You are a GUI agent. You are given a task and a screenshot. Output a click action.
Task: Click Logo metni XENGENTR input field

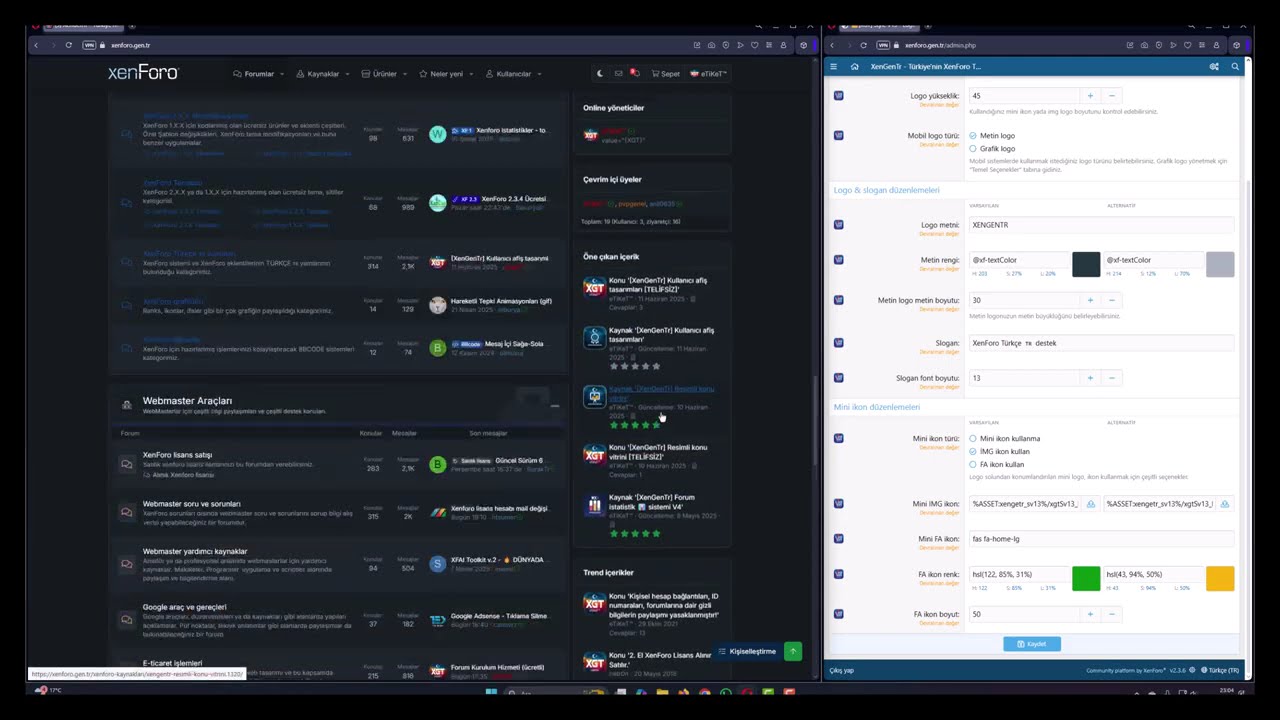(x=1101, y=225)
